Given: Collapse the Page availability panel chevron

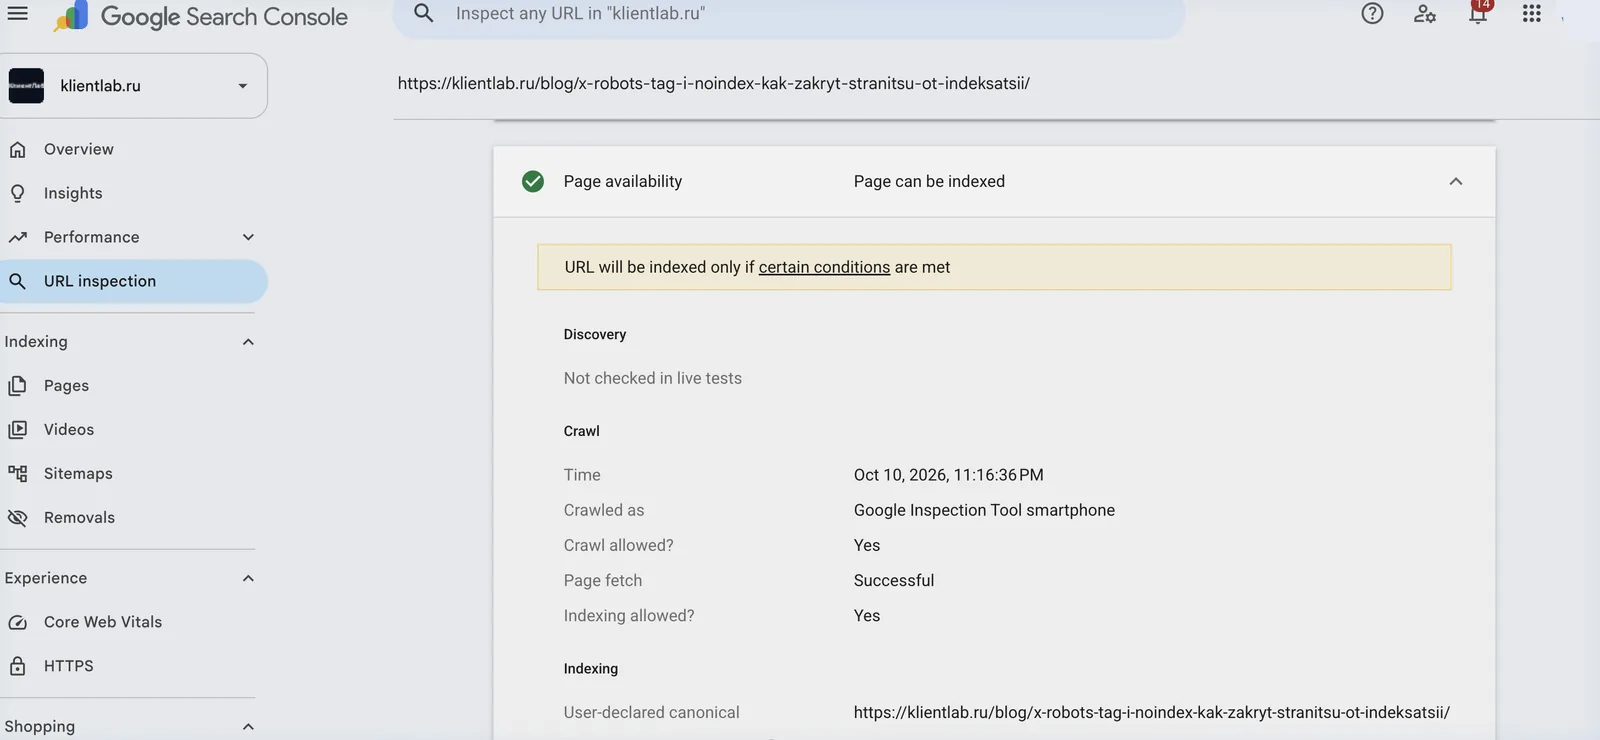Looking at the screenshot, I should point(1456,181).
